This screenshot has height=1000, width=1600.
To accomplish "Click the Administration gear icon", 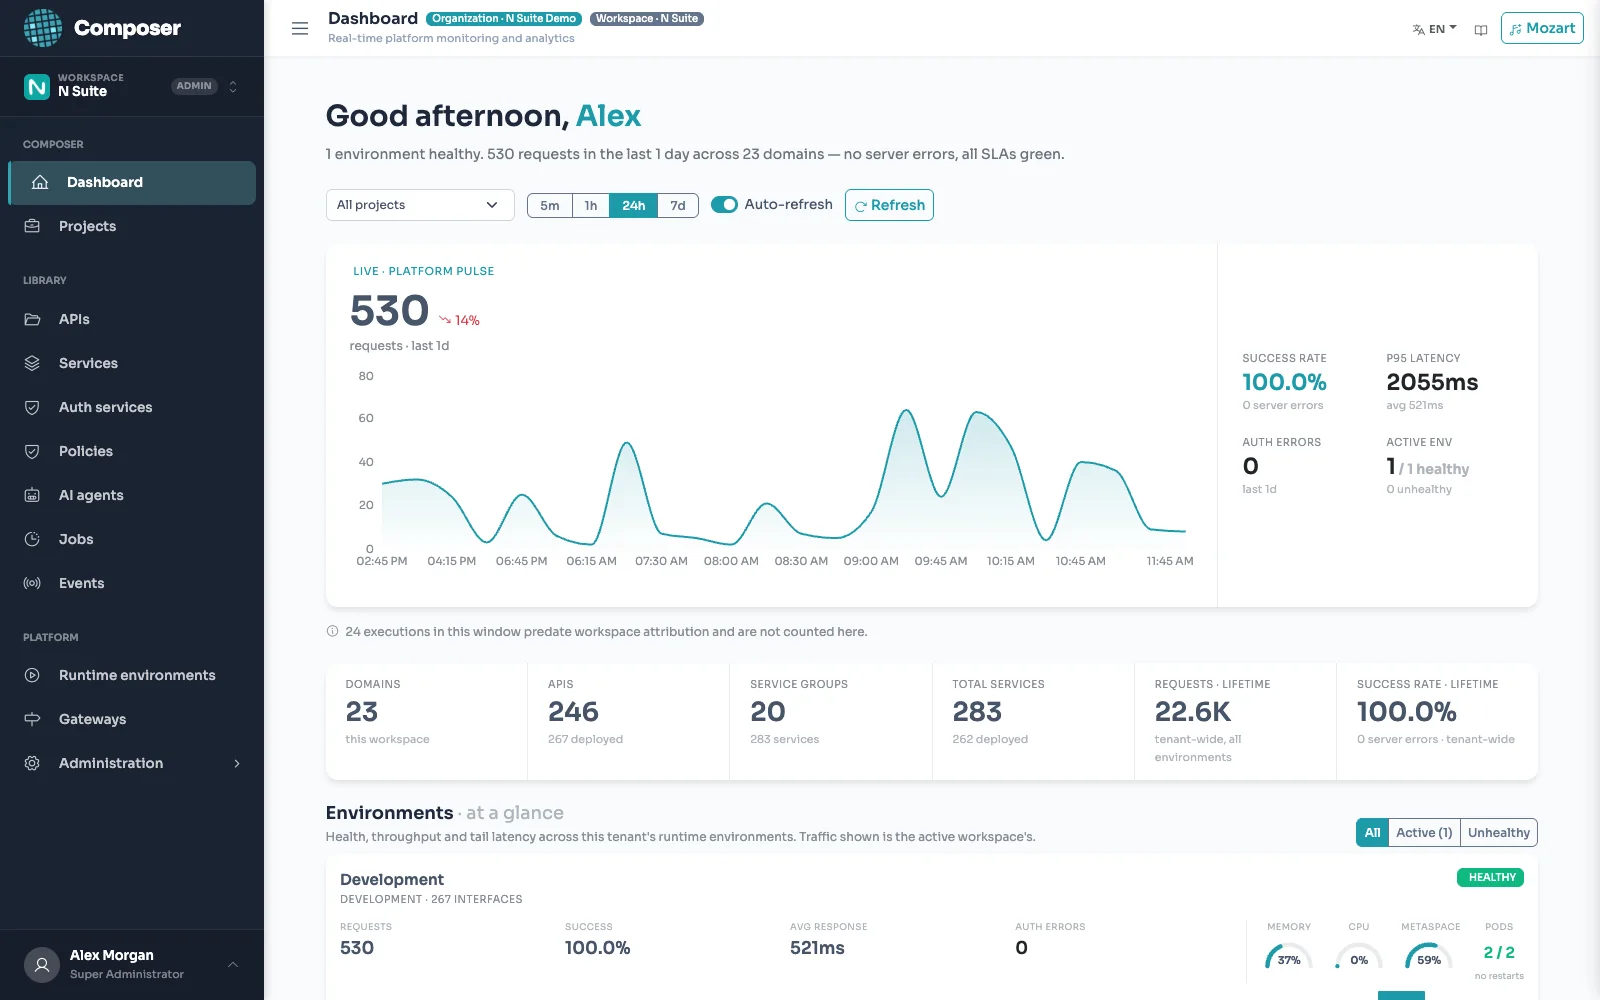I will pyautogui.click(x=32, y=763).
